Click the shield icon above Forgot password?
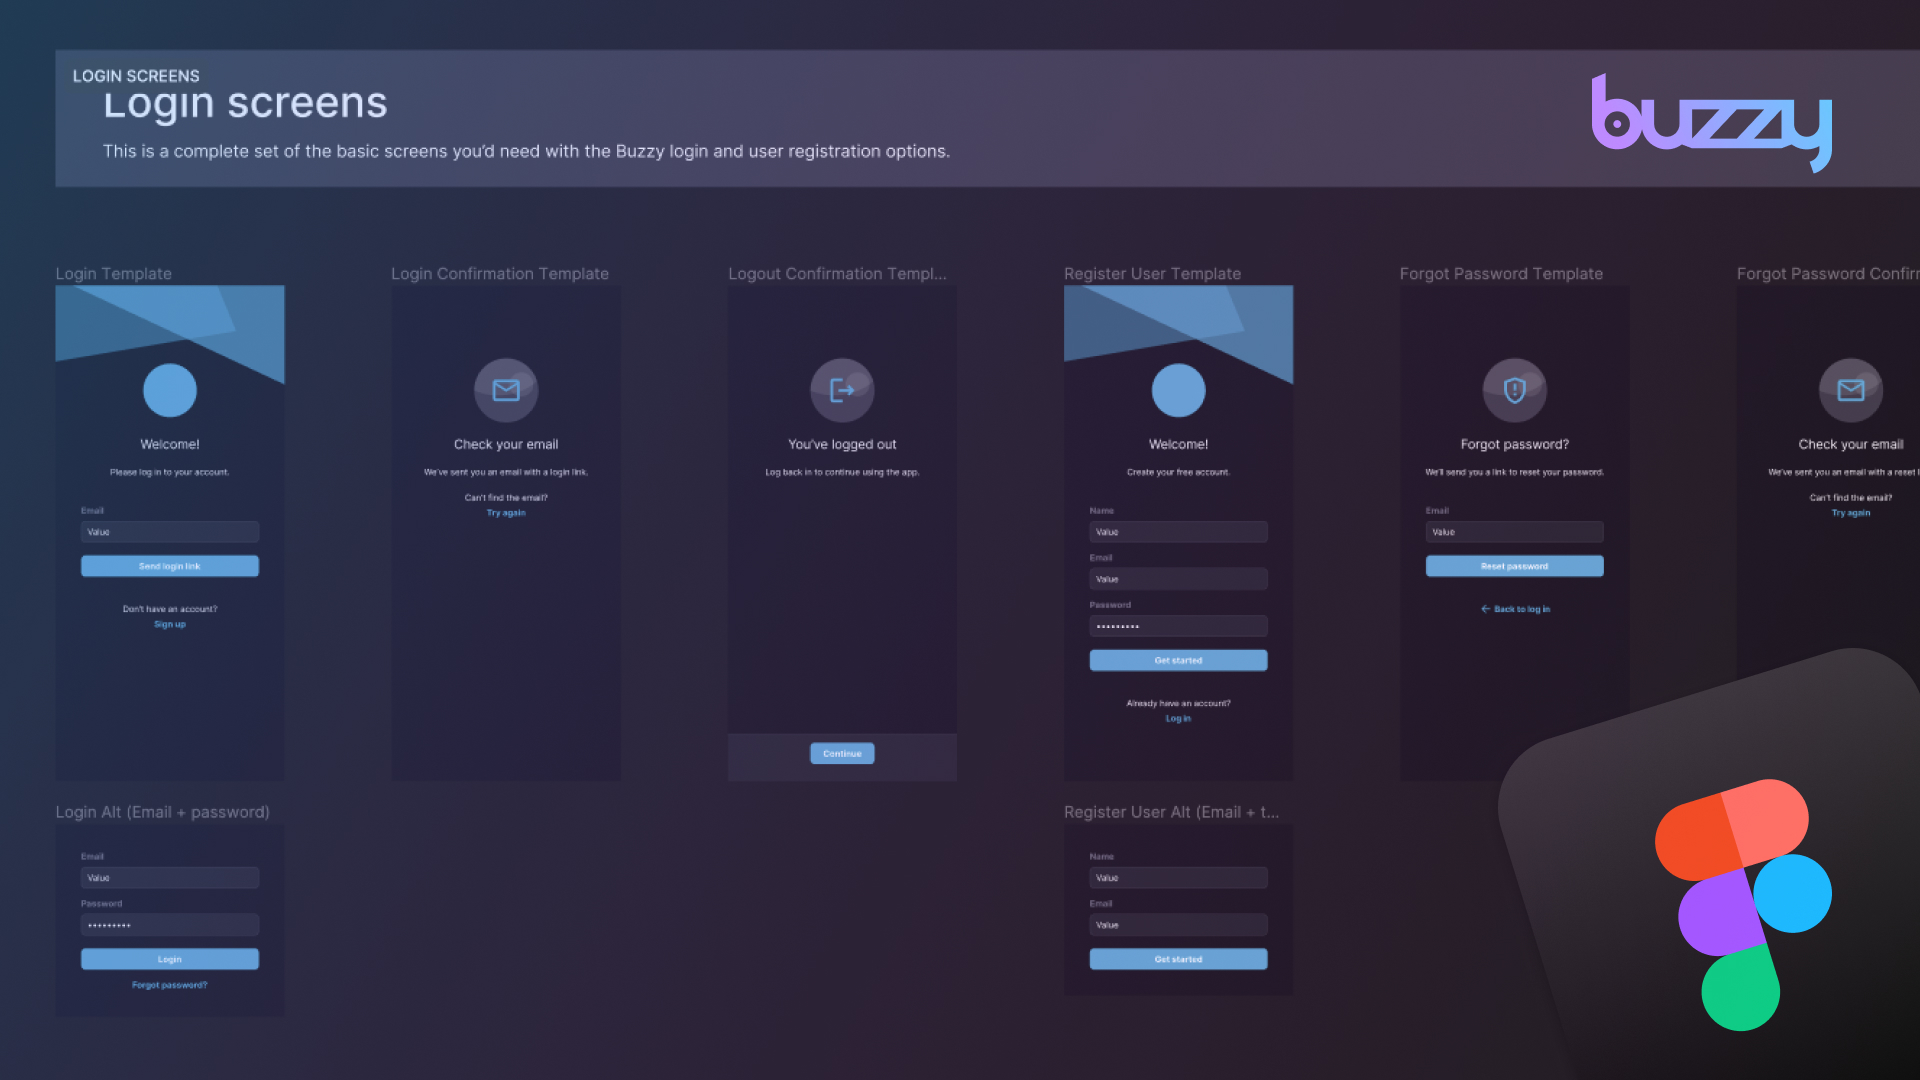 1514,390
